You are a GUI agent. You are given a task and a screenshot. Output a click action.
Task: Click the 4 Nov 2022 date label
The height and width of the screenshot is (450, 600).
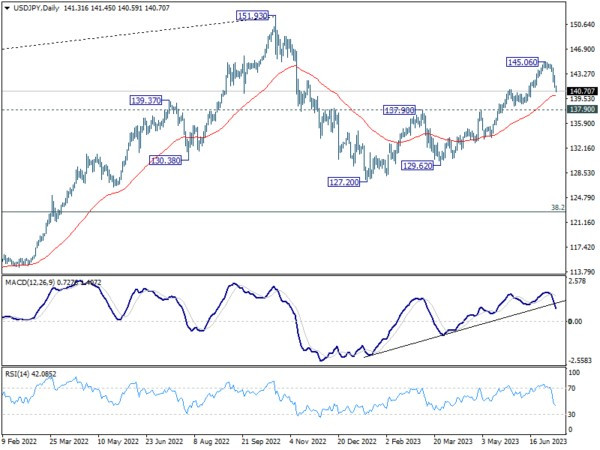click(308, 442)
